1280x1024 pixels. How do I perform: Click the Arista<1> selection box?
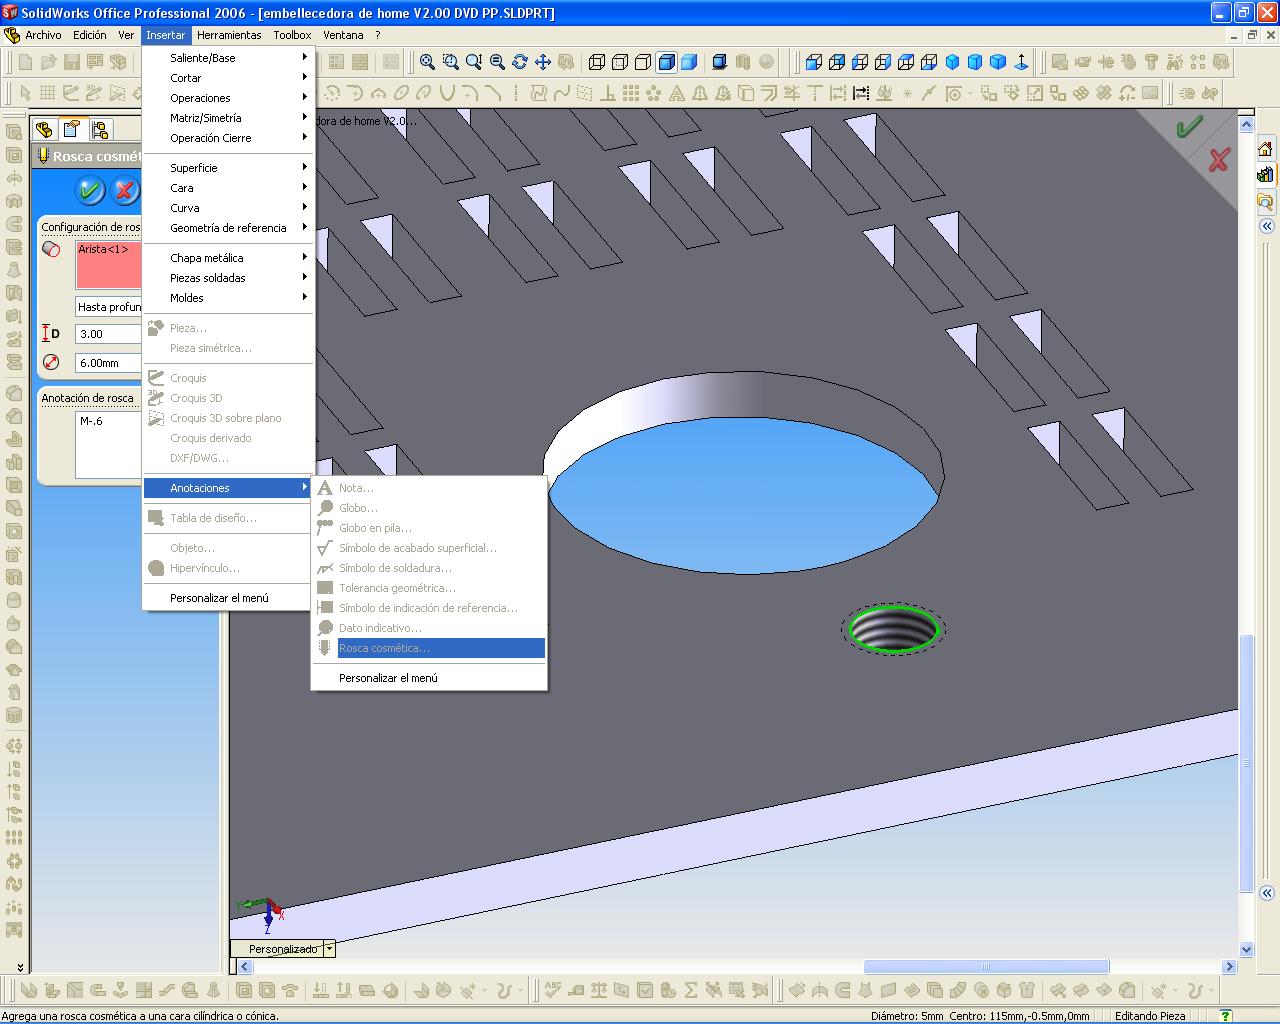pyautogui.click(x=109, y=264)
